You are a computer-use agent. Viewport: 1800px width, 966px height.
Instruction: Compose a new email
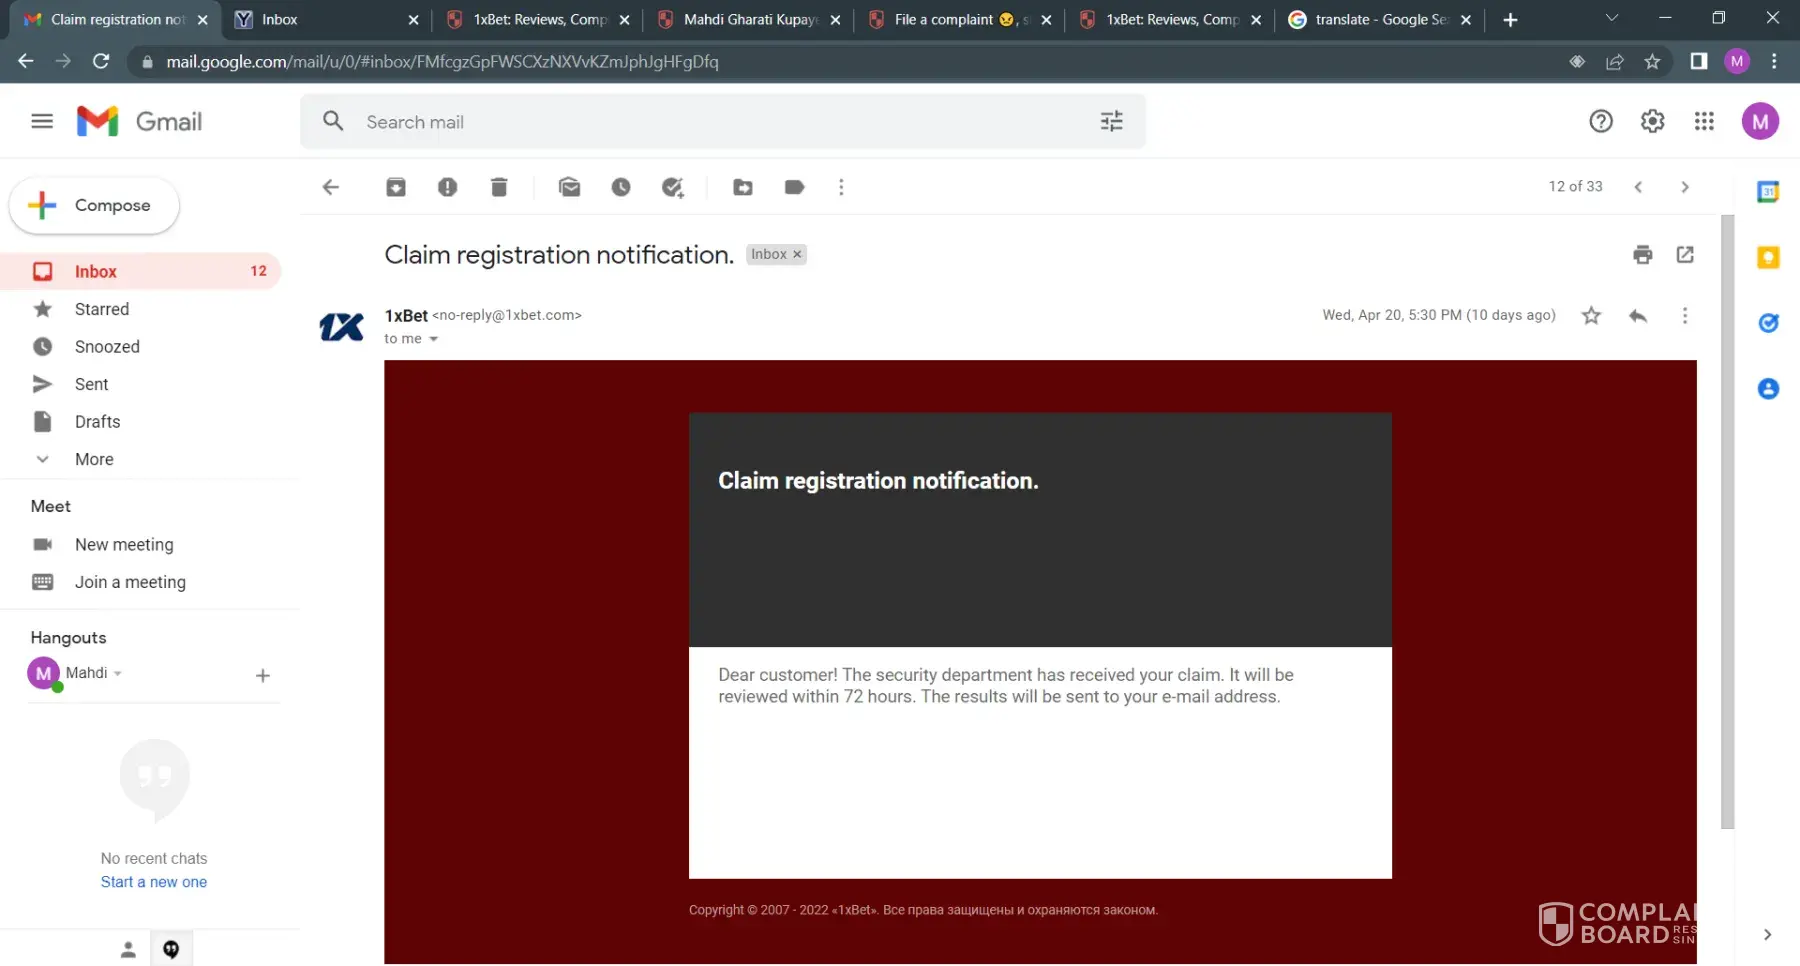tap(94, 206)
